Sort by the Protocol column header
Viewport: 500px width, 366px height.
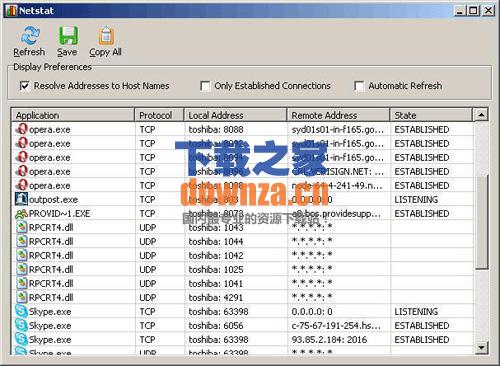coord(159,115)
